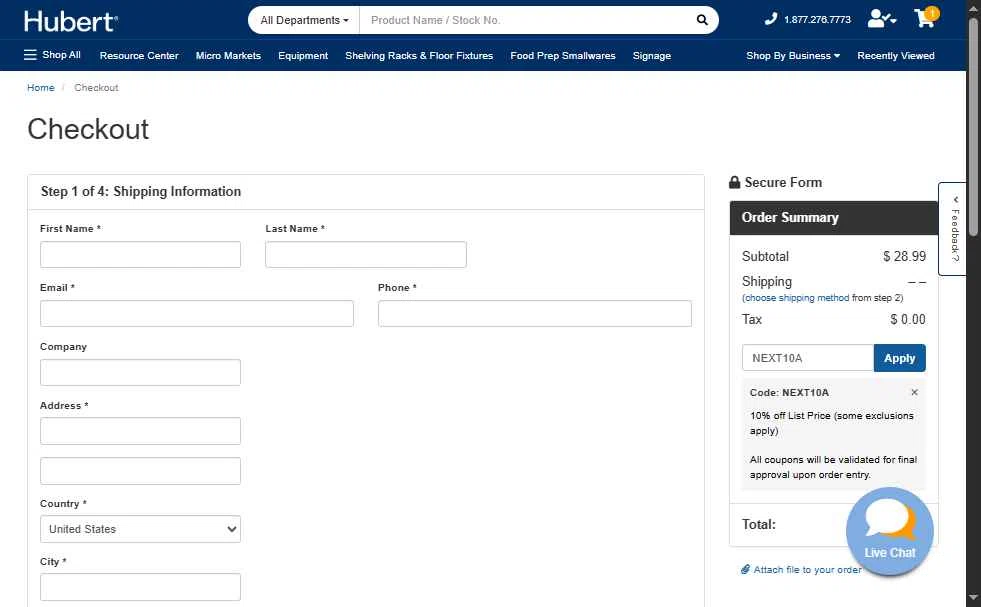Image resolution: width=981 pixels, height=607 pixels.
Task: Open Resource Center menu item
Action: (x=139, y=56)
